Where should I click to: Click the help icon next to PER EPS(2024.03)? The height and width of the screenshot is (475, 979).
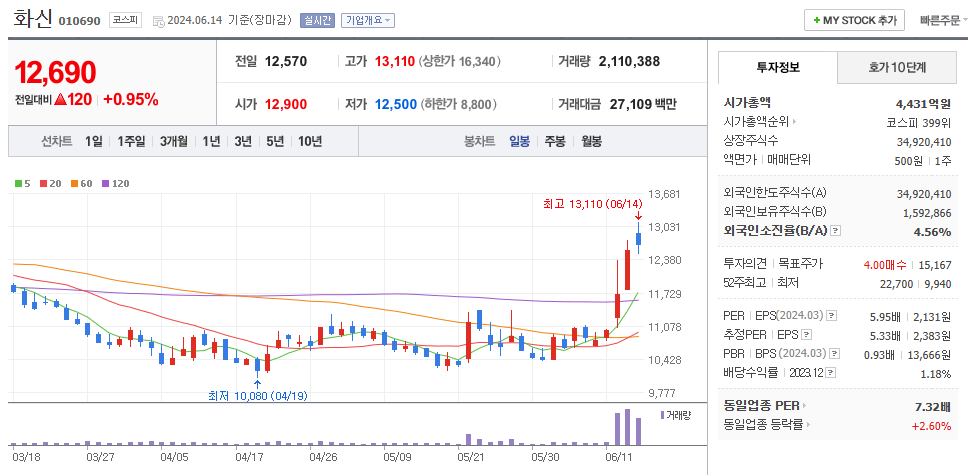[x=832, y=316]
